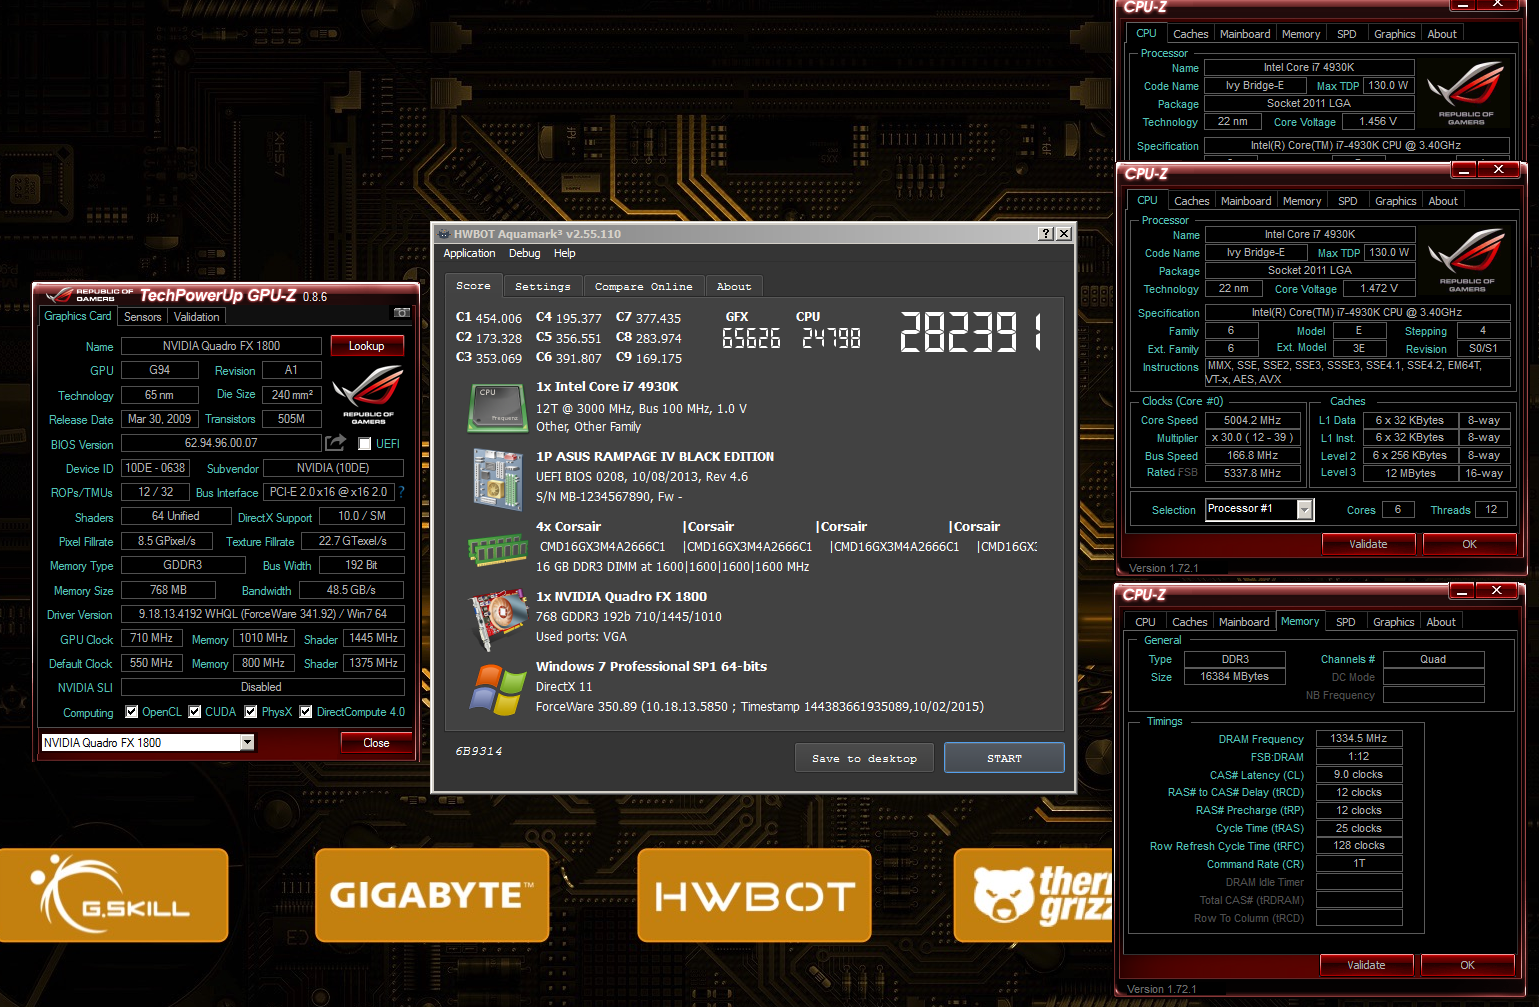
Task: Open the CPU tab in bottom CPU-Z window
Action: click(1145, 622)
